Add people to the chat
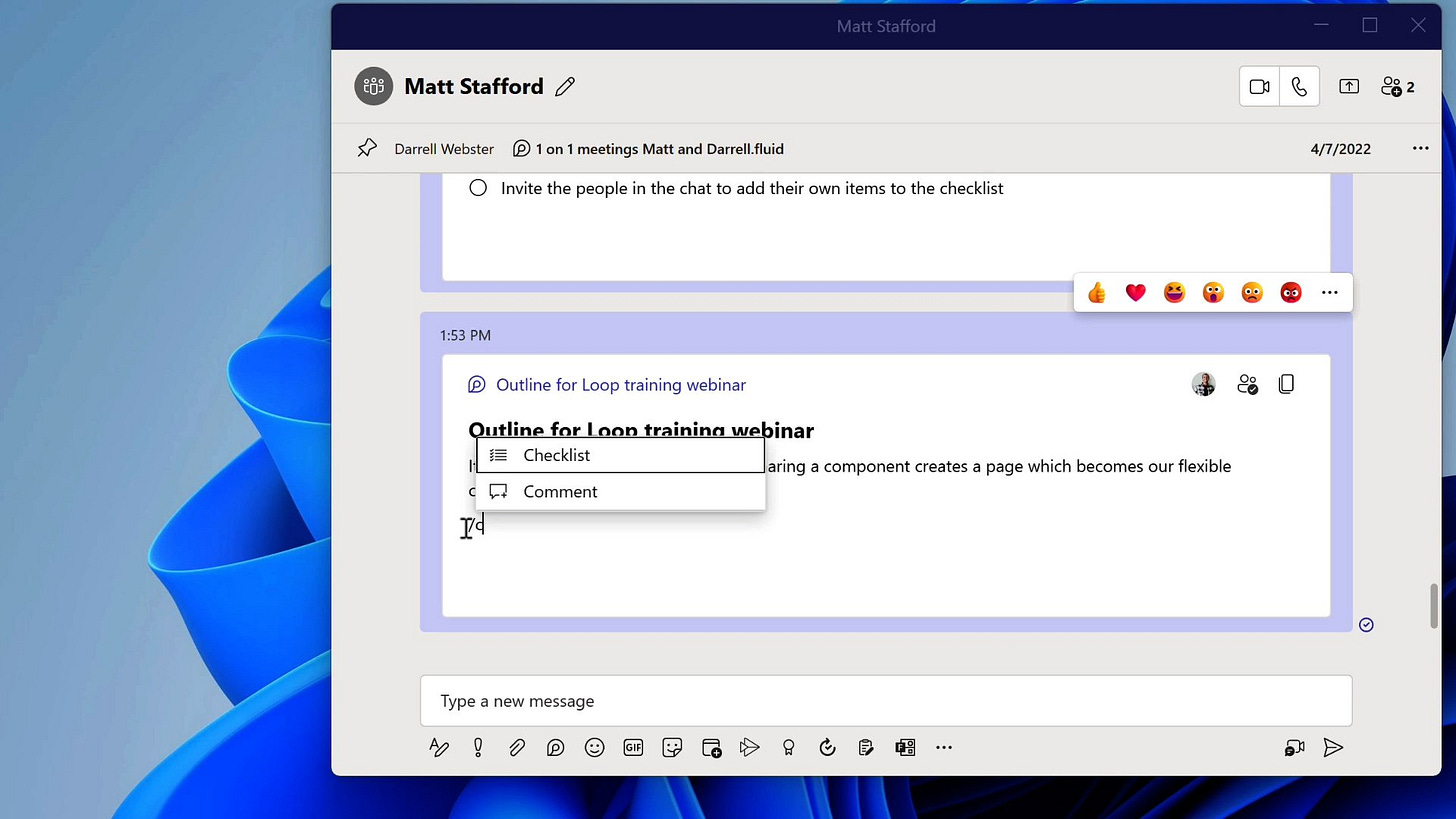The image size is (1456, 819). pyautogui.click(x=1398, y=87)
